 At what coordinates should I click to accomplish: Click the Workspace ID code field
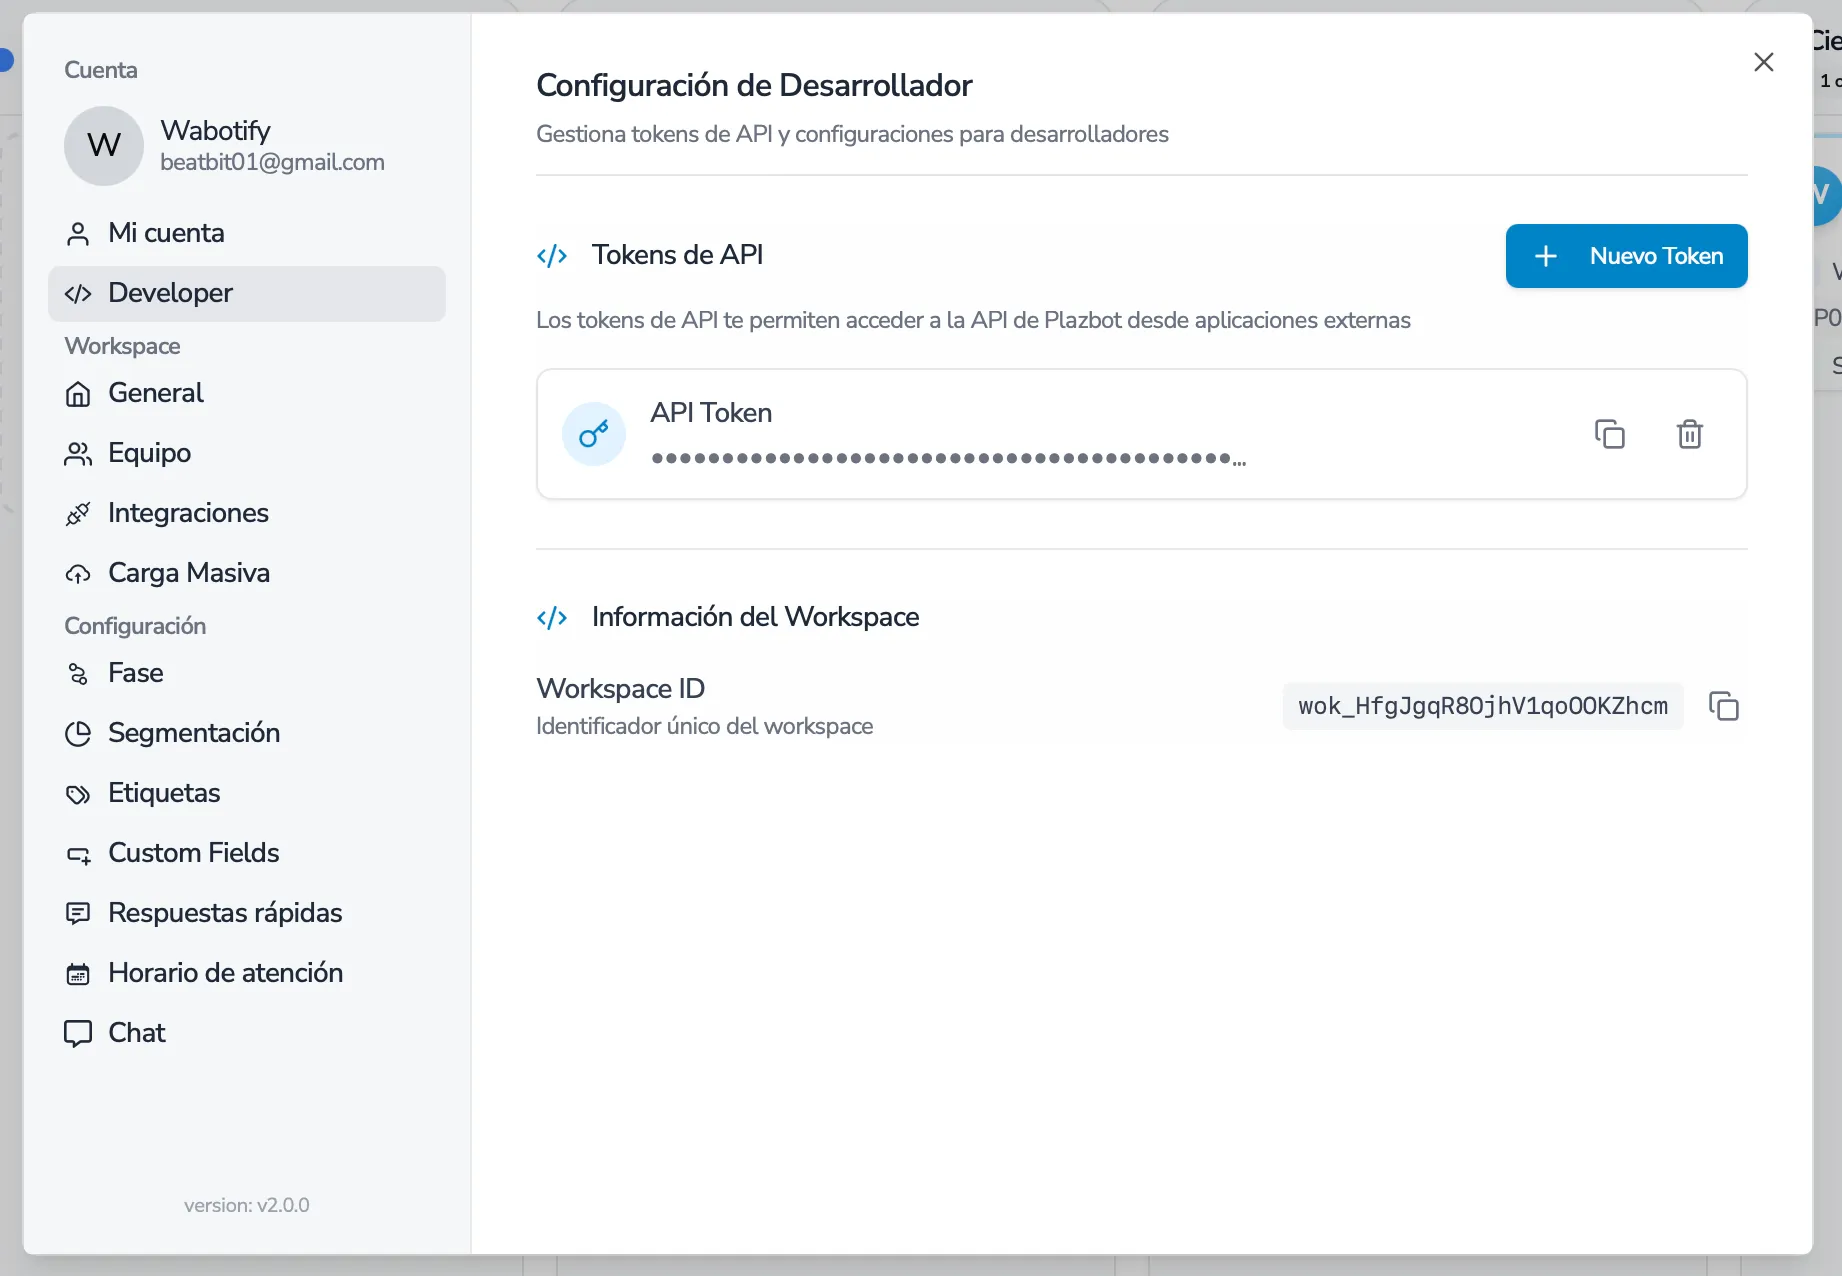point(1482,706)
